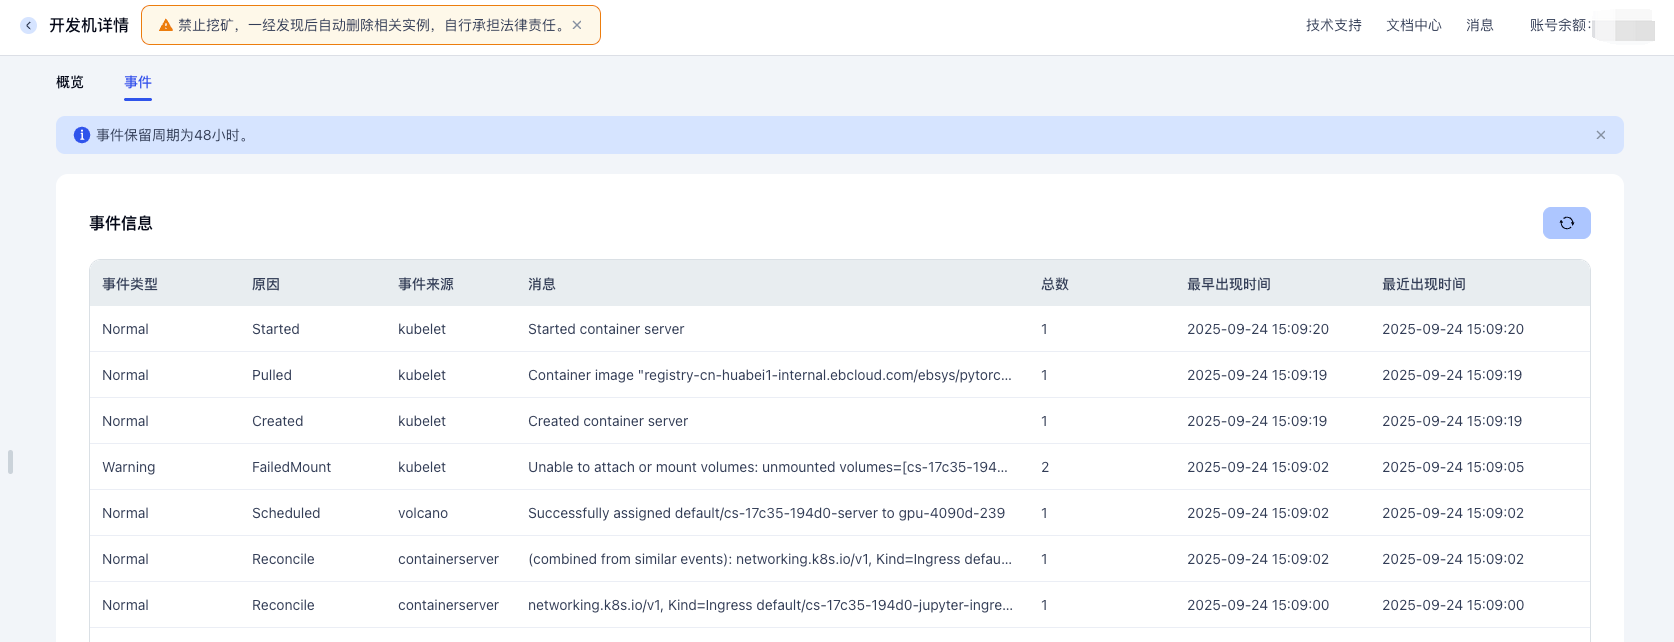Screen dimensions: 1674x642
Task: Click the 最近出现时间 column header
Action: (x=1423, y=284)
